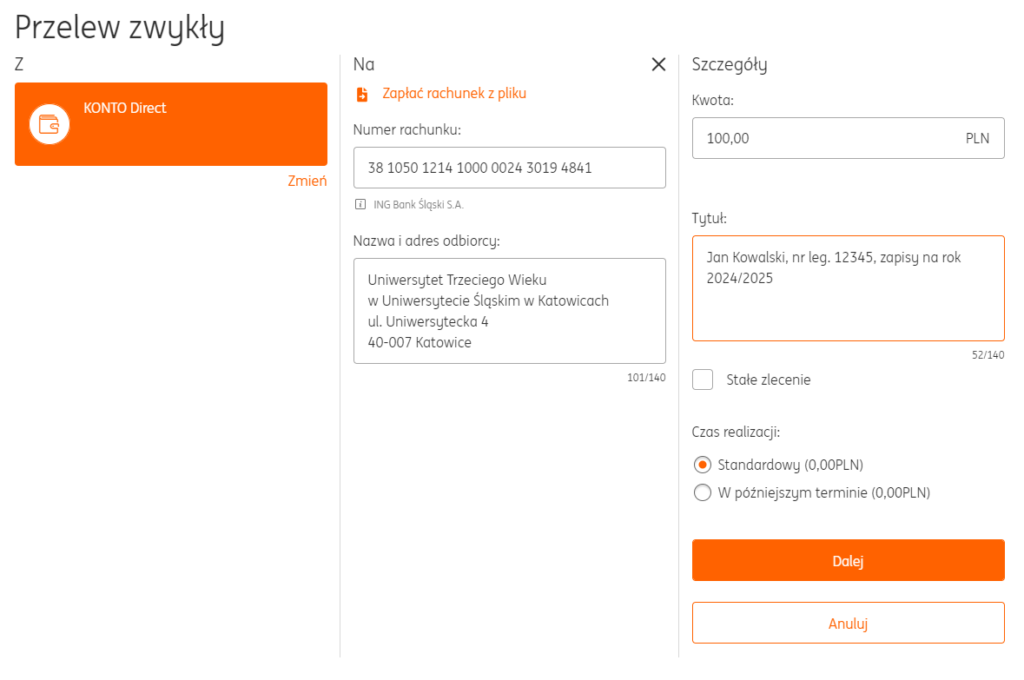Screen dimensions: 1024x680
Task: Click into Nazwa i adres odbiorcy textarea
Action: [509, 311]
